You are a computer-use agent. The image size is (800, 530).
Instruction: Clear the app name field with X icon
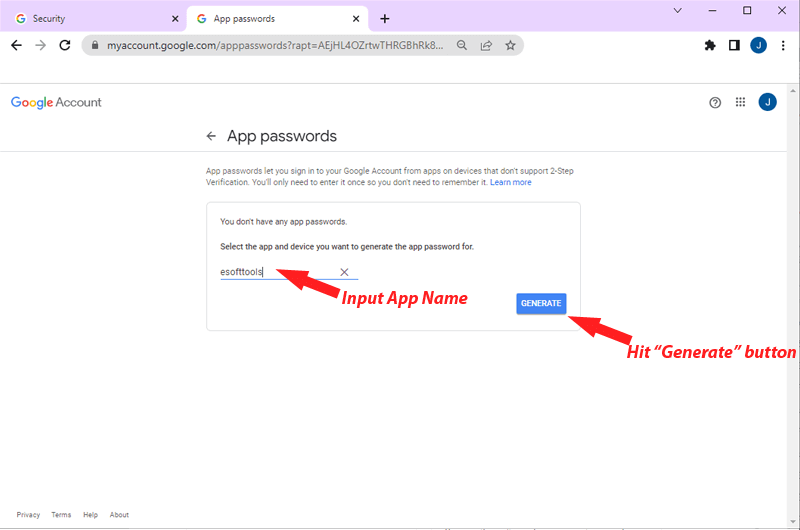point(344,272)
